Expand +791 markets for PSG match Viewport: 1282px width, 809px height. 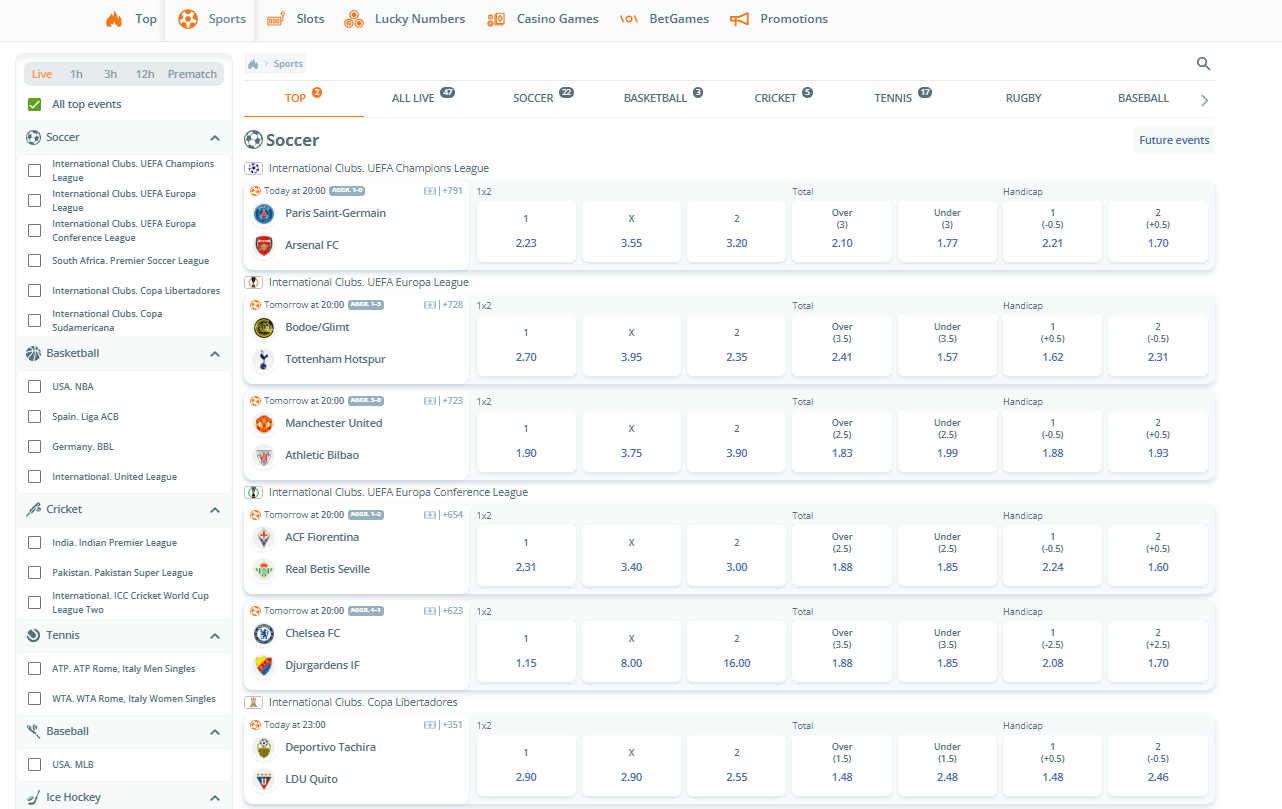(452, 191)
